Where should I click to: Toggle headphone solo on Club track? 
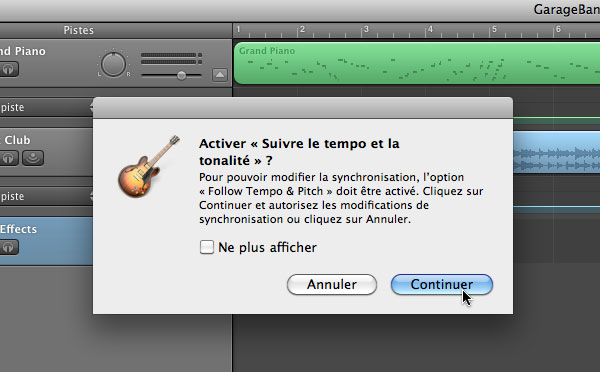[8, 158]
